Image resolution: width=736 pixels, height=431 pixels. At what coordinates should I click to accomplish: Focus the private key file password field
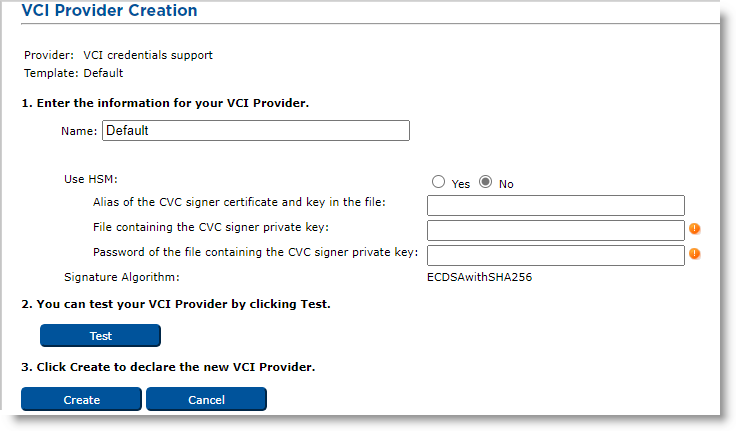(x=555, y=254)
